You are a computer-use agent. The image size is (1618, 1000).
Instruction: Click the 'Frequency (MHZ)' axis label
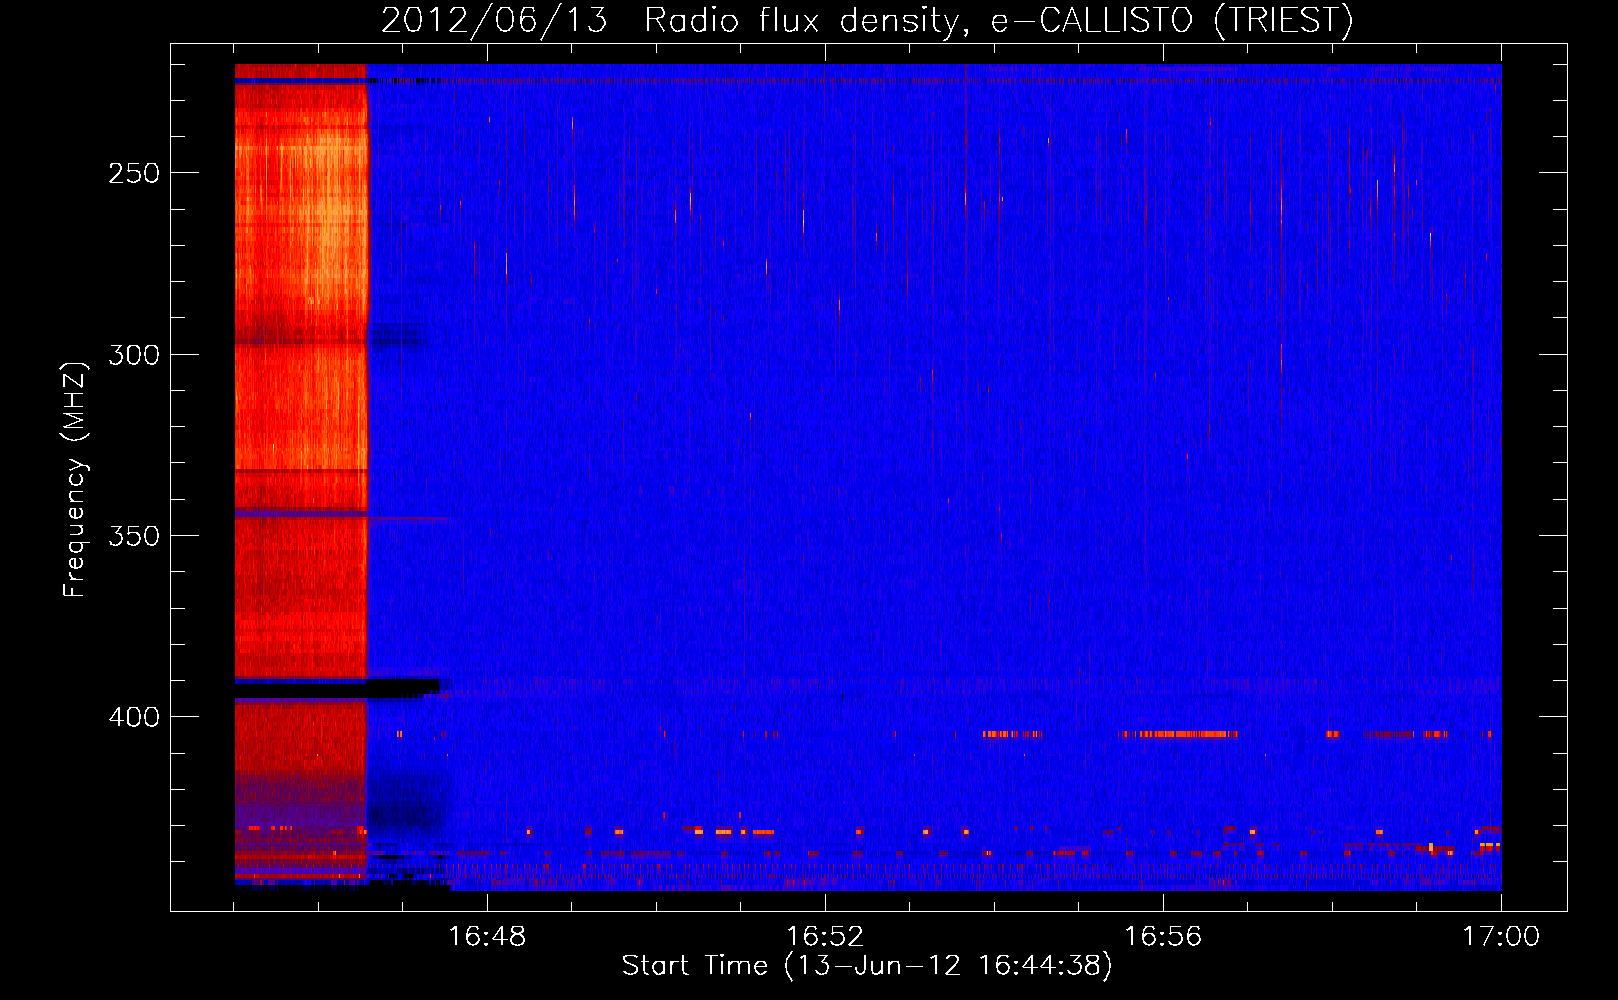(x=75, y=479)
